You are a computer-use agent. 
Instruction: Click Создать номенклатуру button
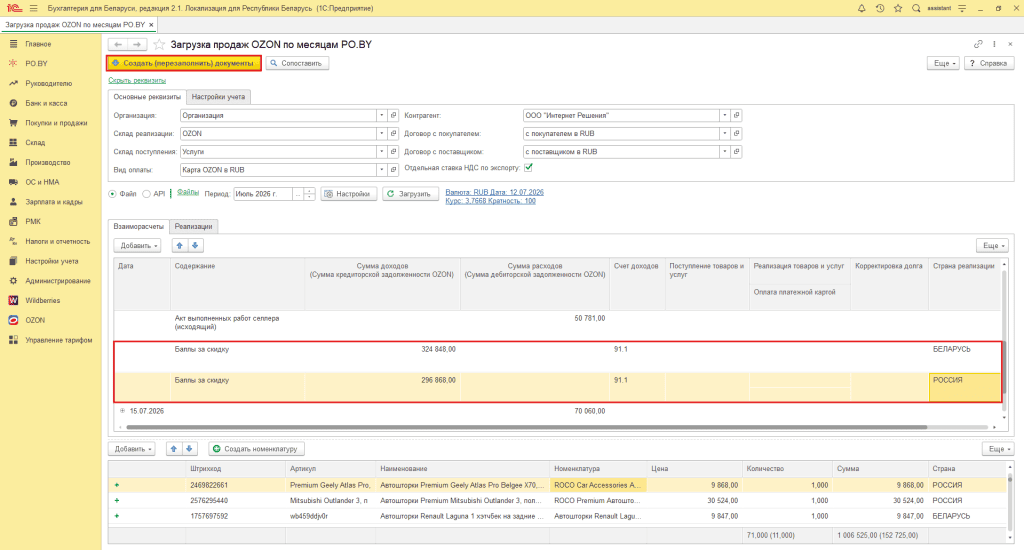257,449
